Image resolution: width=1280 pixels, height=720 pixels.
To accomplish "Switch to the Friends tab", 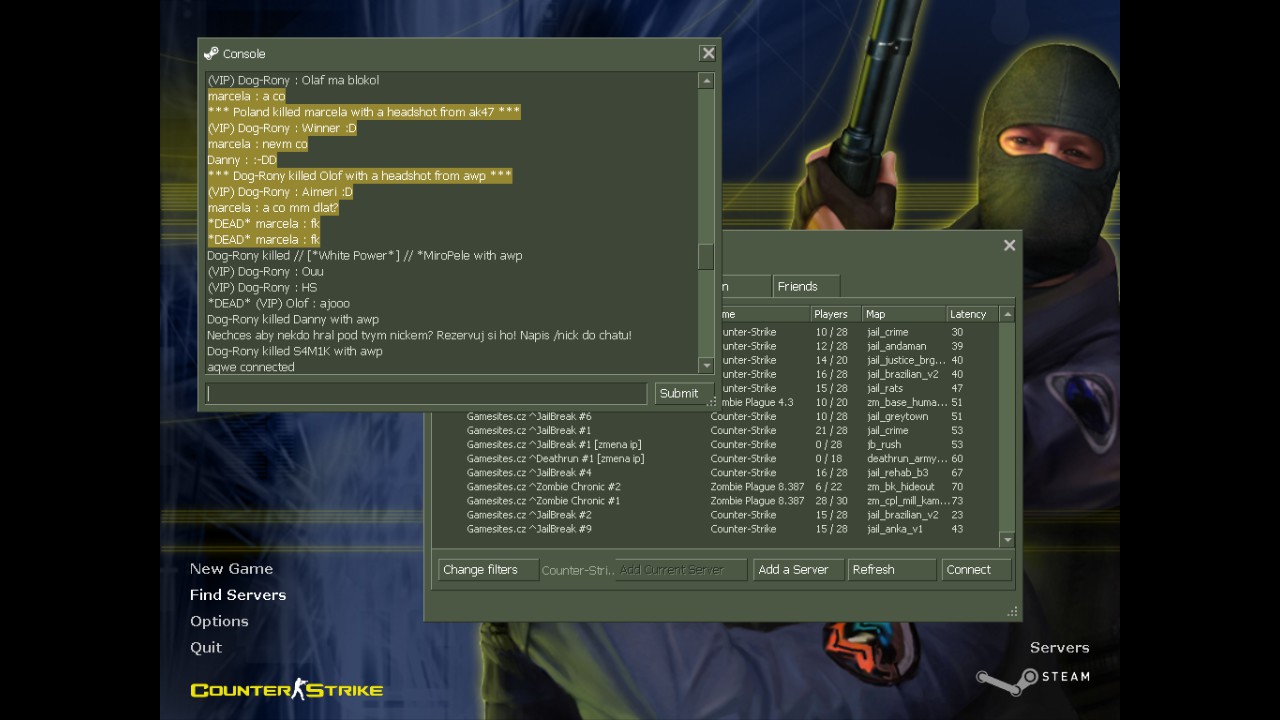I will tap(806, 286).
